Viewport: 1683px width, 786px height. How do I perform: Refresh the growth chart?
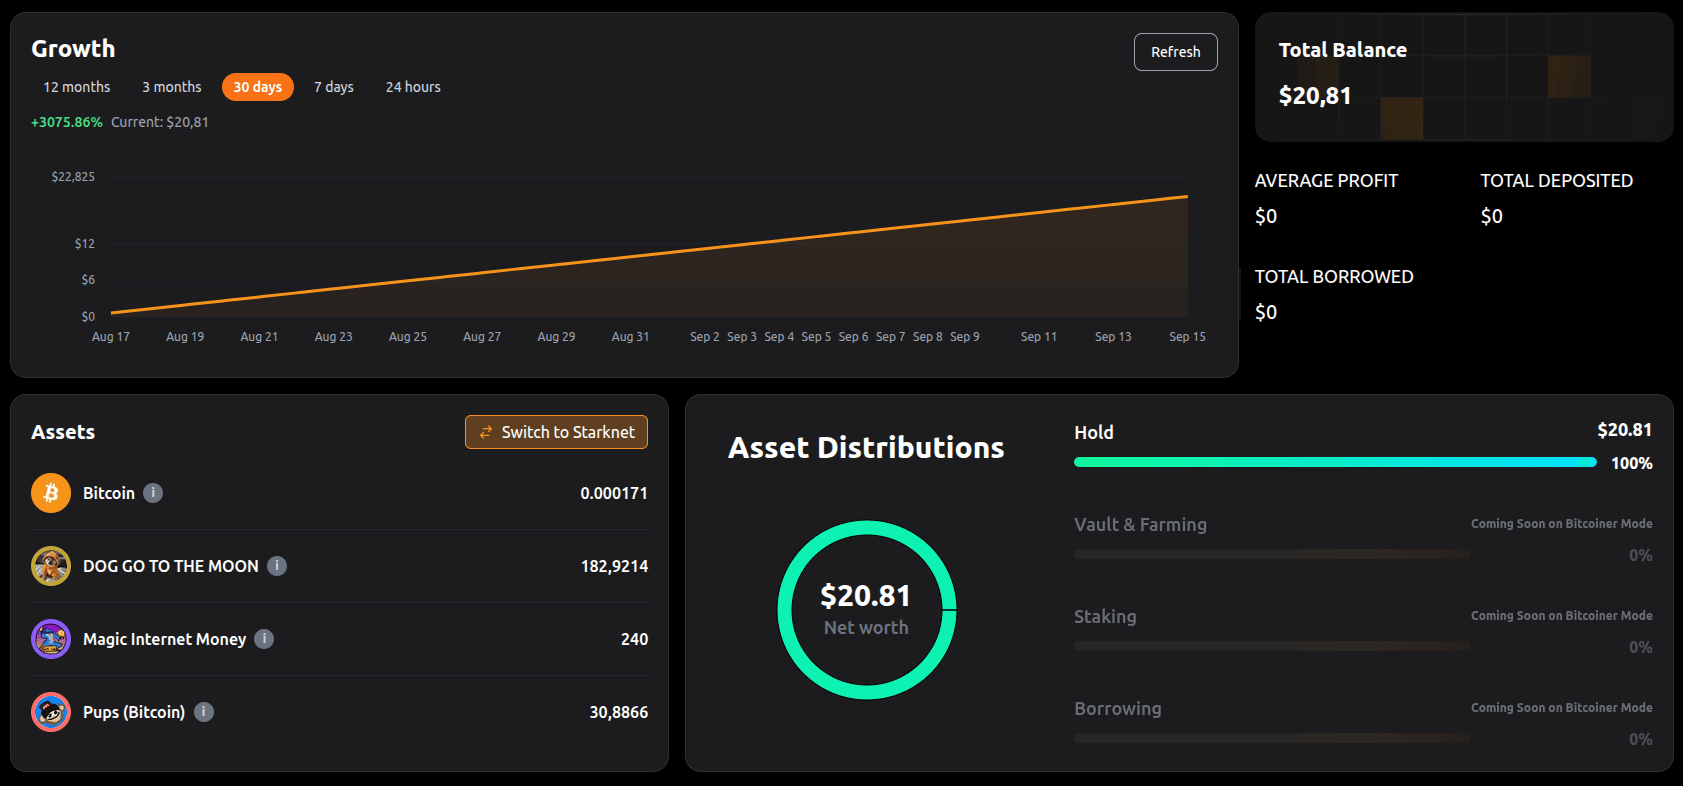coord(1176,52)
